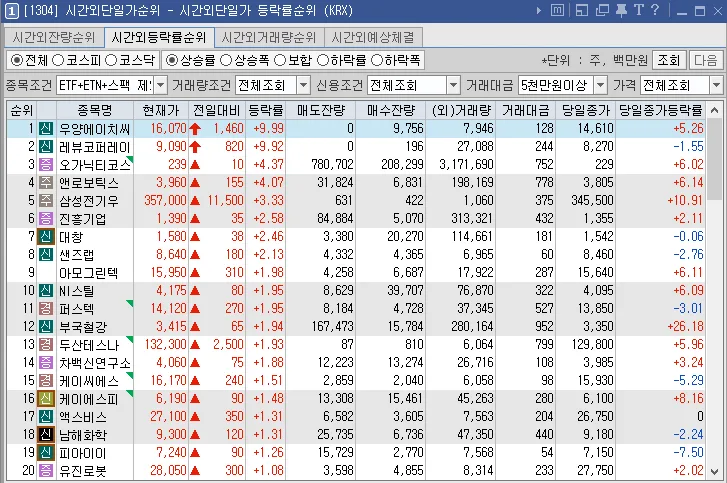Click the screen layout icon in title bar

click(x=581, y=10)
